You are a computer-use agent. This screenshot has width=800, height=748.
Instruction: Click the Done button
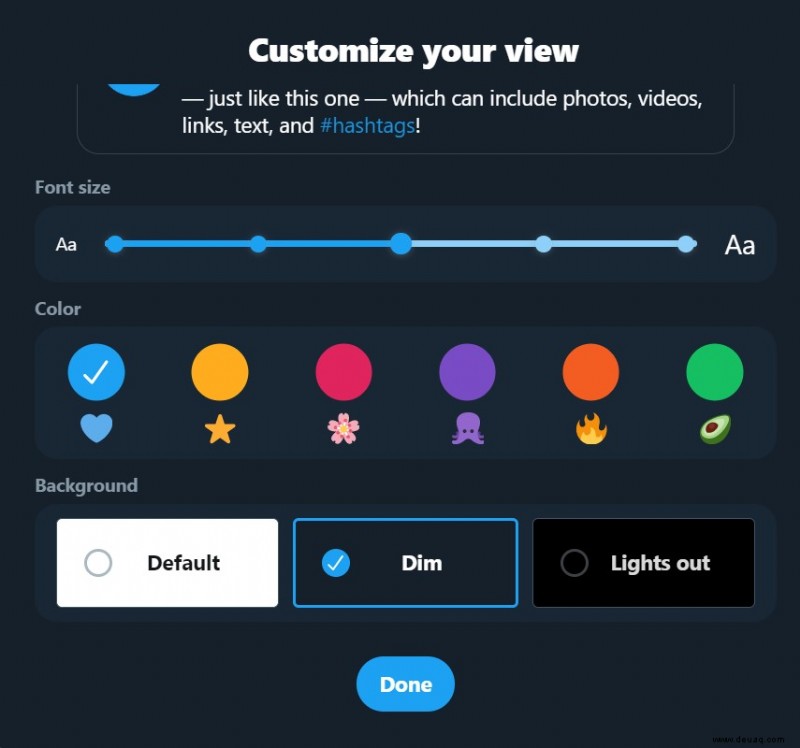tap(406, 684)
